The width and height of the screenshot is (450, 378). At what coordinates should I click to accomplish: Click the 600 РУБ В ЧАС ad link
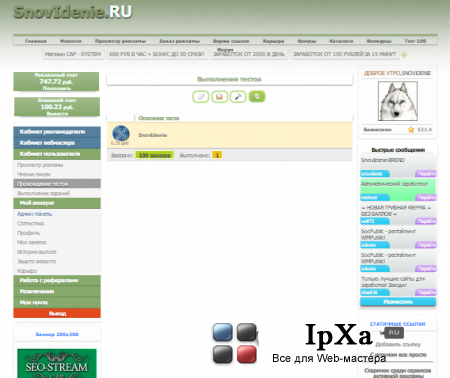157,54
